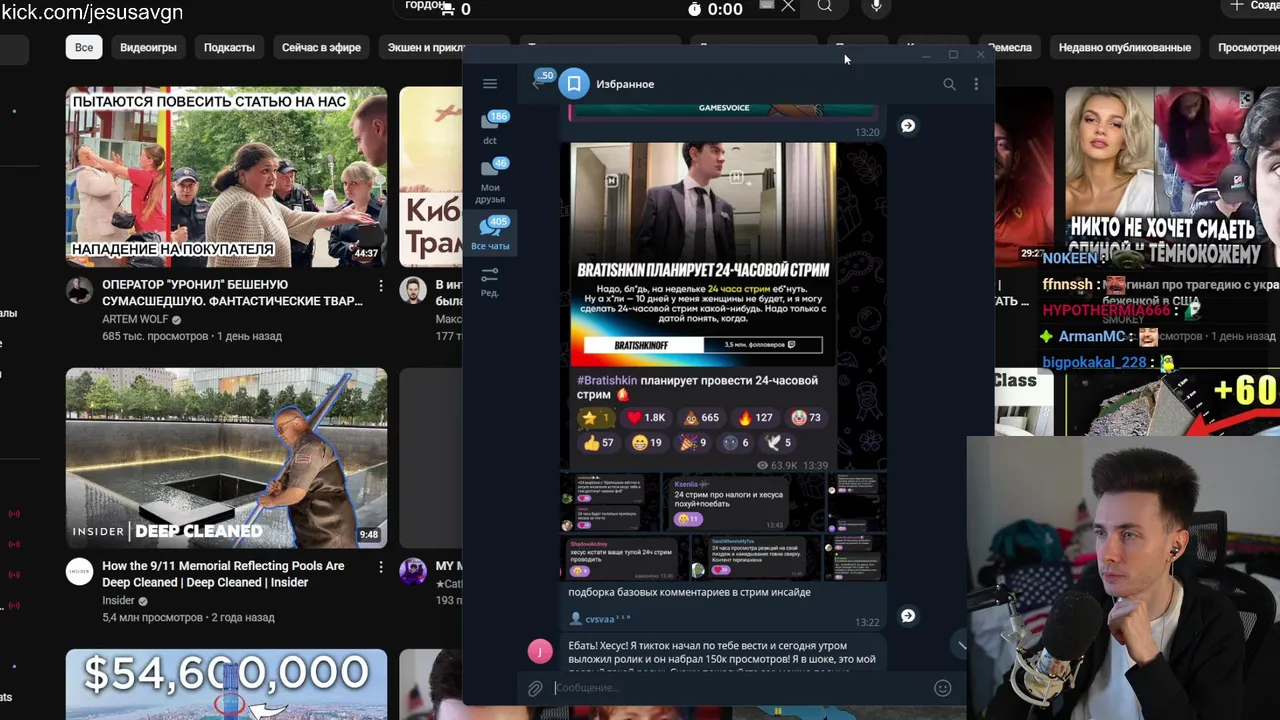Viewport: 1280px width, 720px height.
Task: Add thumbs up reaction with 57
Action: coord(600,443)
